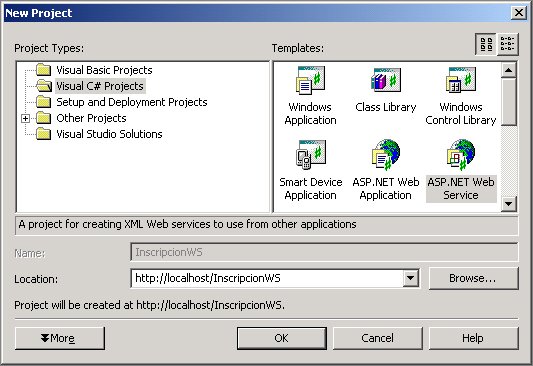Click the Visual Basic Projects folder icon
533x366 pixels.
(x=44, y=70)
